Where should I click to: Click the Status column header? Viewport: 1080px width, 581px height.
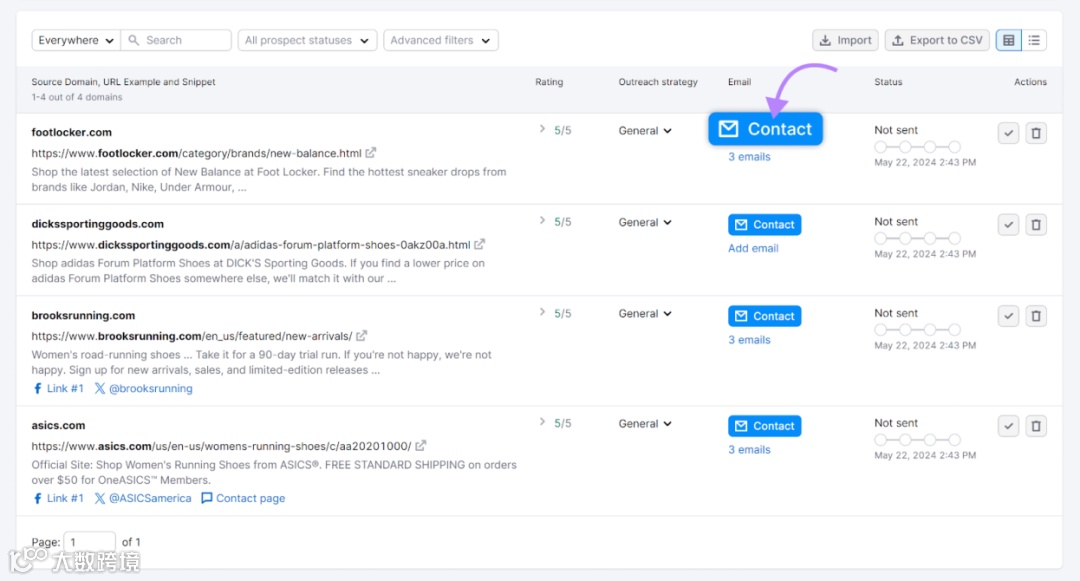pos(888,82)
